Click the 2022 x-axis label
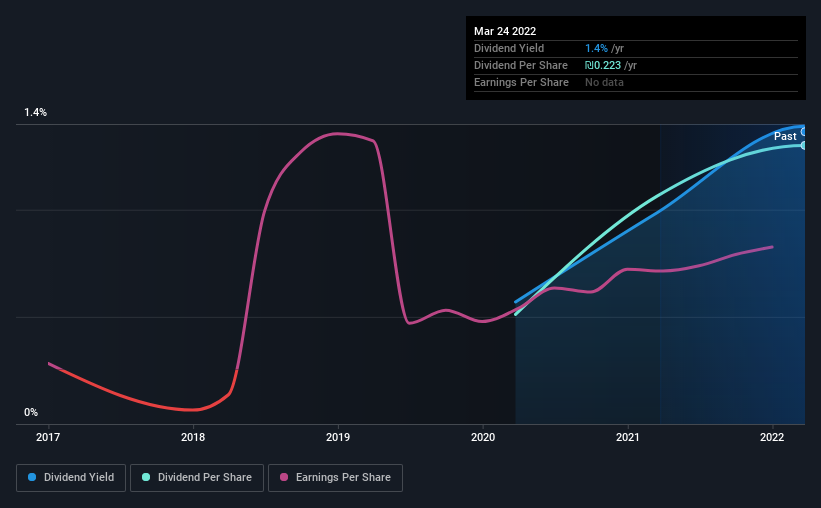Image resolution: width=821 pixels, height=508 pixels. coord(772,437)
